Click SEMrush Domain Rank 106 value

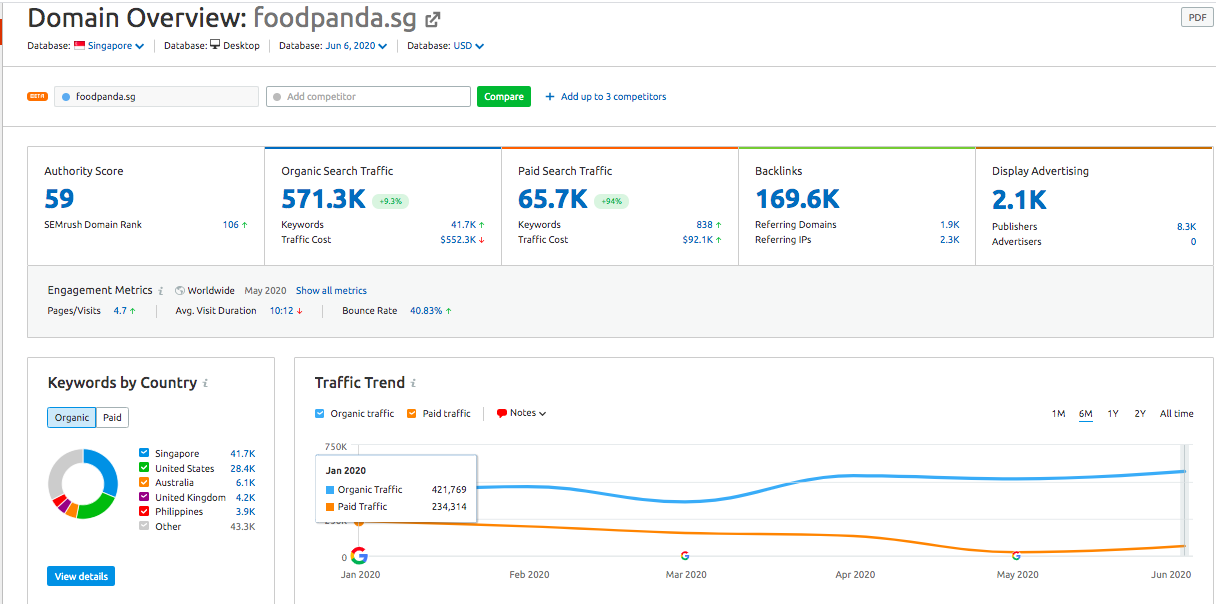pos(231,225)
